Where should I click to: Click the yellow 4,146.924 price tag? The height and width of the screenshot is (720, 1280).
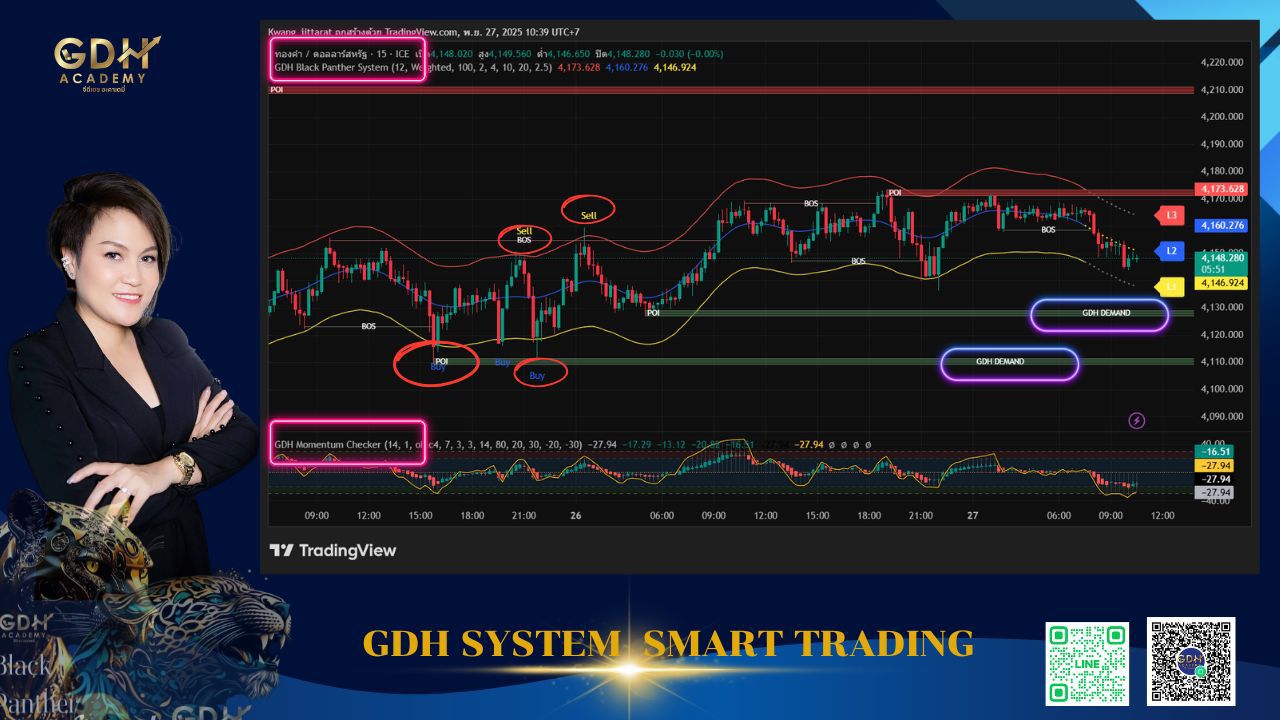[1220, 283]
